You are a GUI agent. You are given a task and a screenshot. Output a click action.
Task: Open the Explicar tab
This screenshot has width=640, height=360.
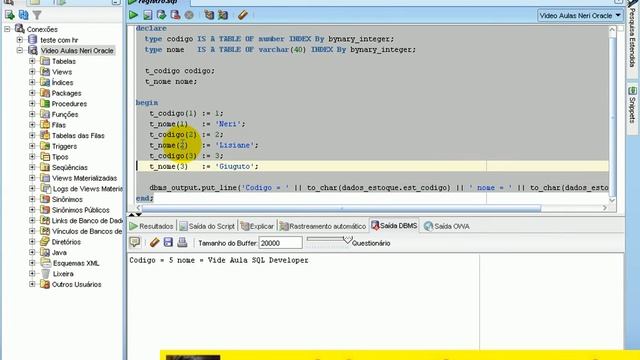tap(257, 226)
